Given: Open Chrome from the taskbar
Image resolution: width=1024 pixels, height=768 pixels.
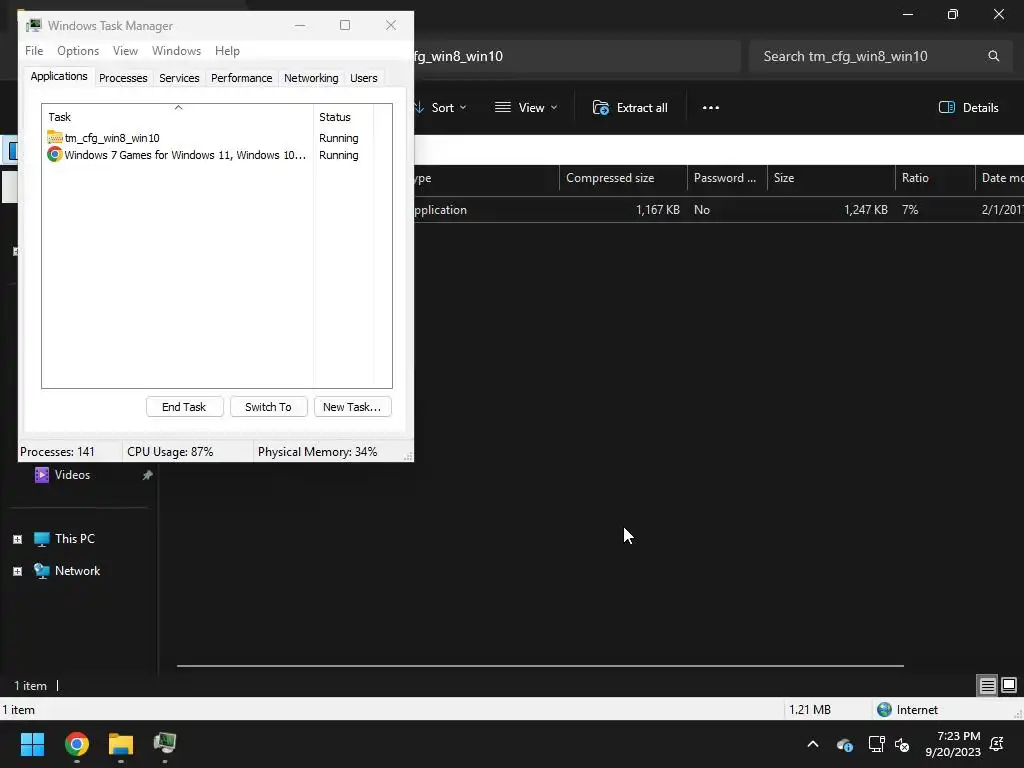Looking at the screenshot, I should [76, 744].
